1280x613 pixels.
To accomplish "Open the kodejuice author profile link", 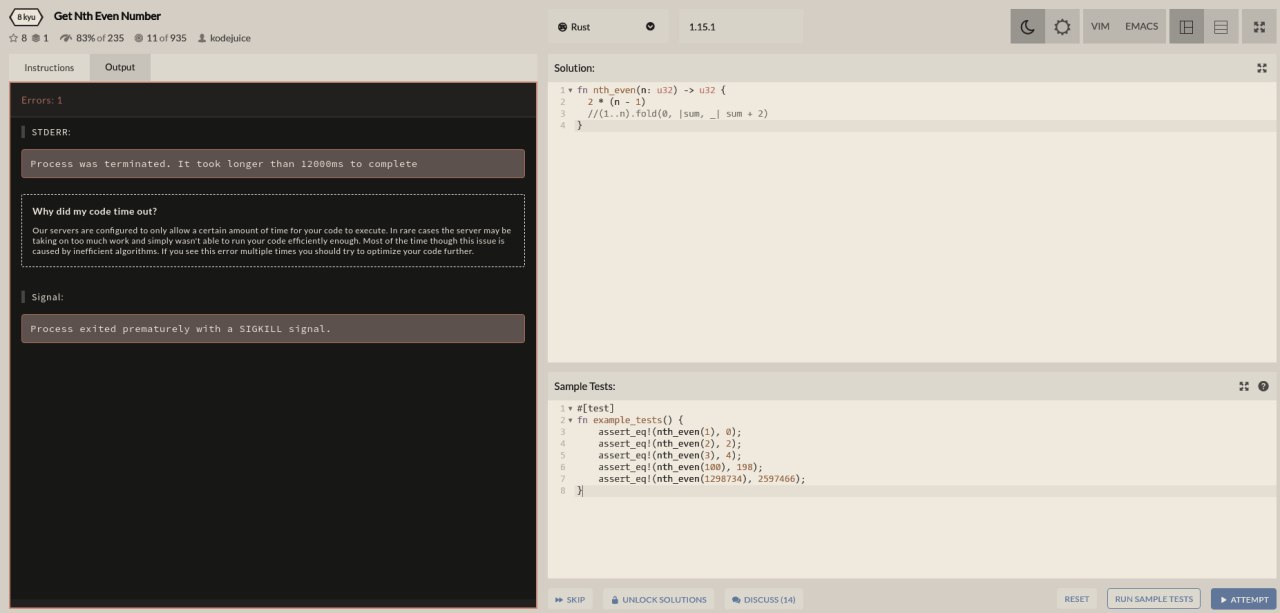I will [224, 38].
